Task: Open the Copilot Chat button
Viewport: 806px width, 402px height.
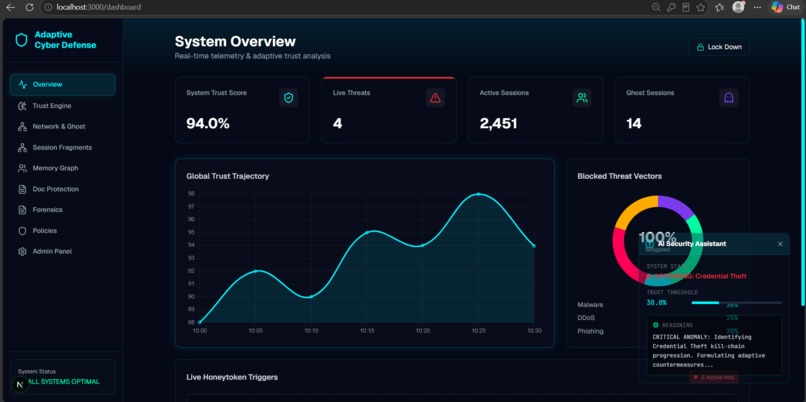Action: [x=786, y=7]
